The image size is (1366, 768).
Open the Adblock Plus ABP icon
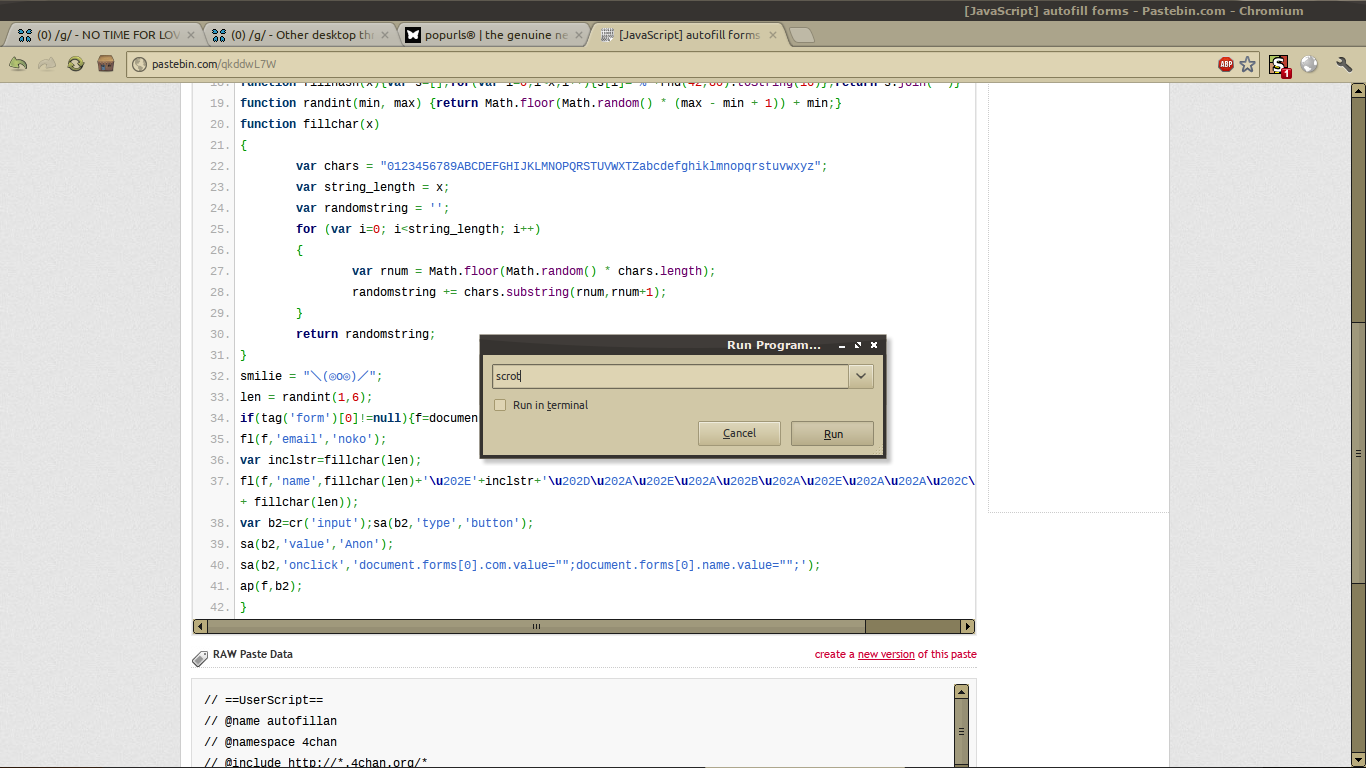coord(1225,64)
